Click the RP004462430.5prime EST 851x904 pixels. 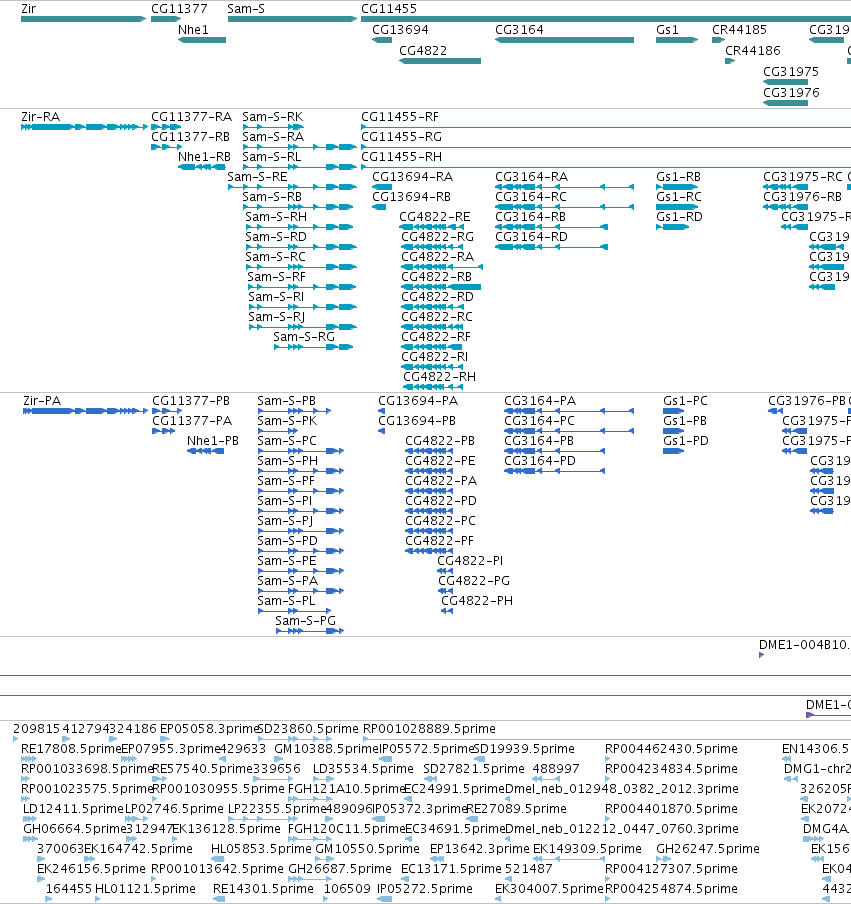point(608,759)
